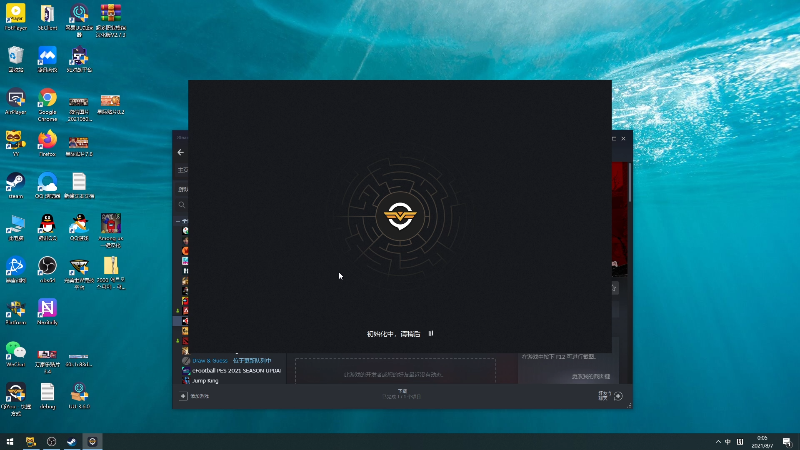This screenshot has width=800, height=450.
Task: Open the QQ Browser cloud icon
Action: [x=47, y=185]
